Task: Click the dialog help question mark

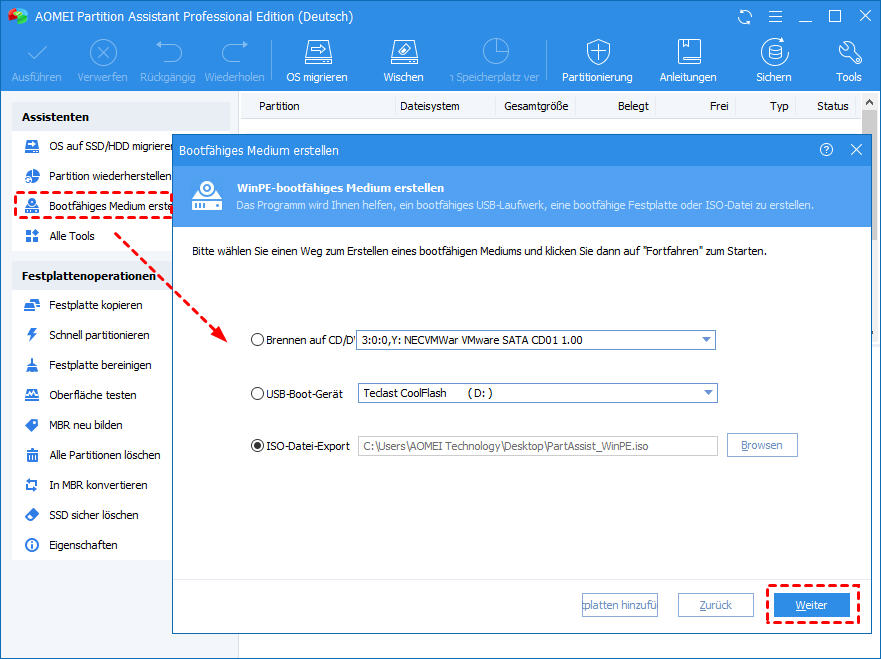Action: pyautogui.click(x=826, y=149)
